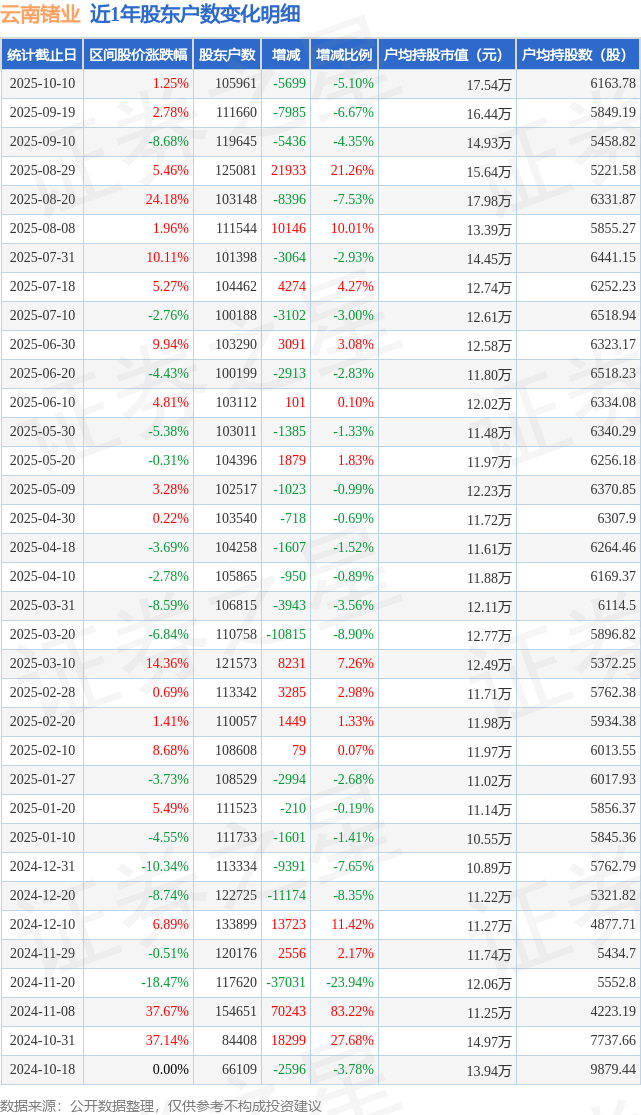This screenshot has height=1115, width=641.
Task: Select the 2025-03-10 date row
Action: tap(42, 664)
